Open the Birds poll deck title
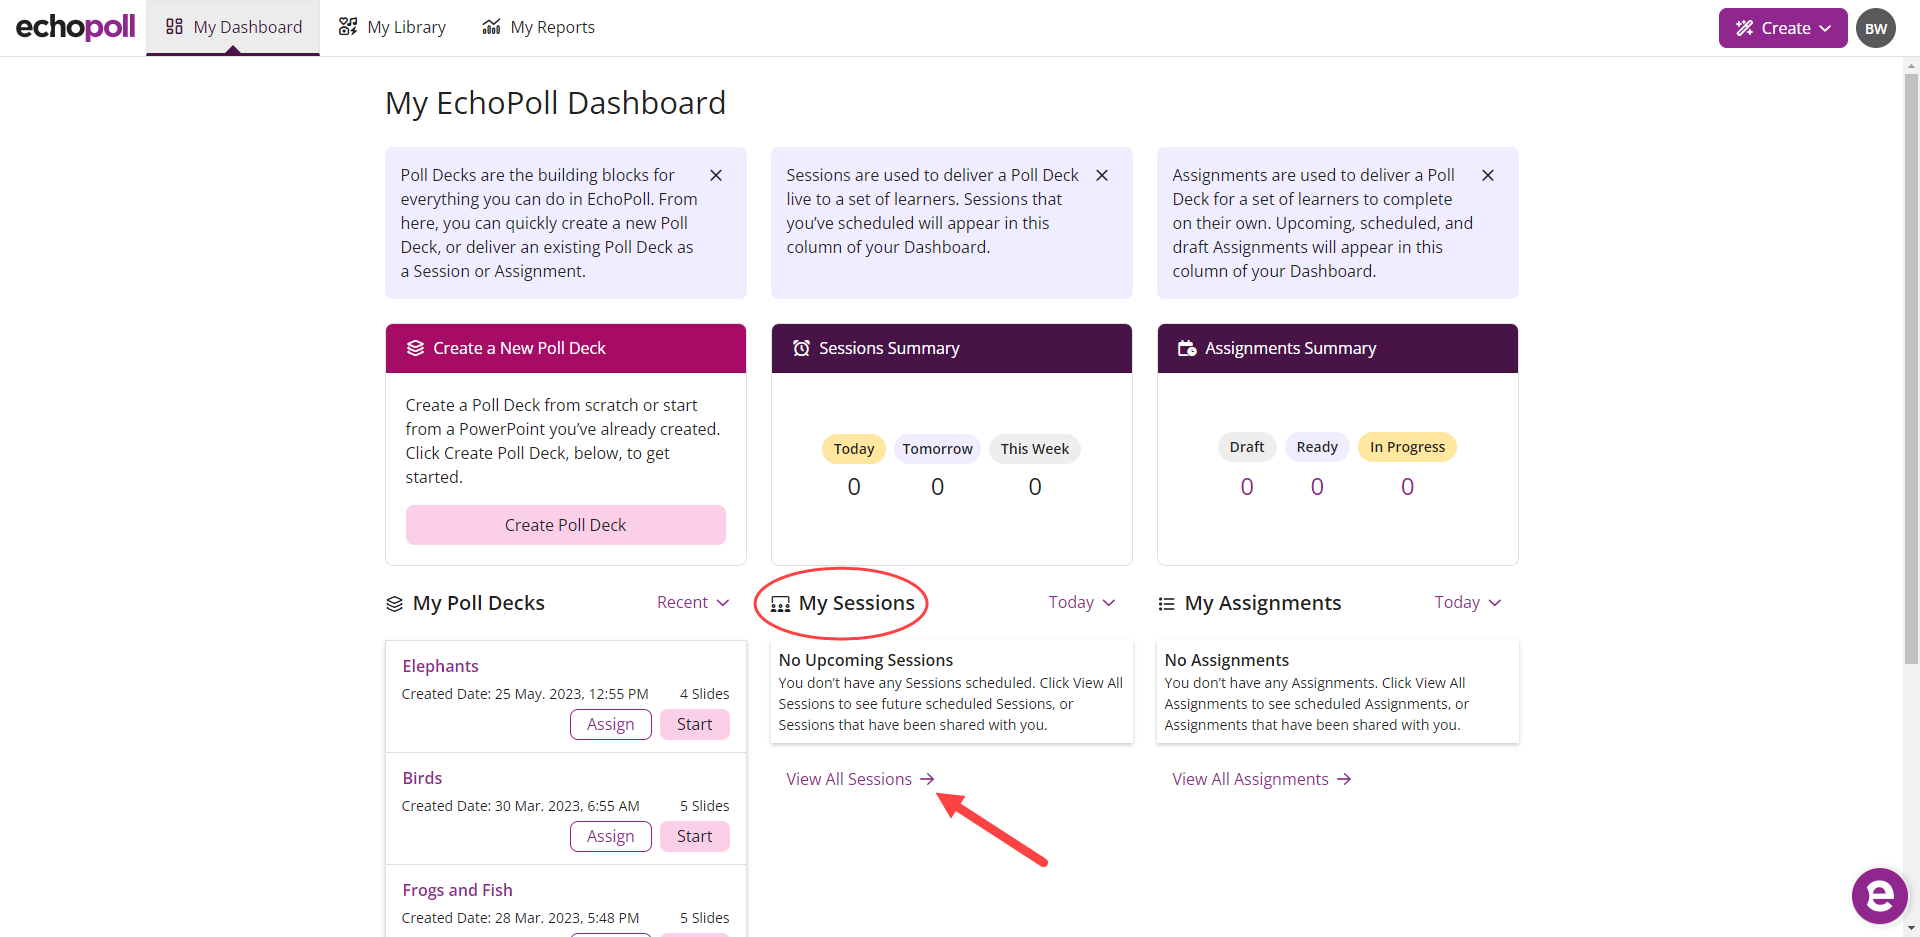Screen dimensions: 1920x937 point(422,778)
